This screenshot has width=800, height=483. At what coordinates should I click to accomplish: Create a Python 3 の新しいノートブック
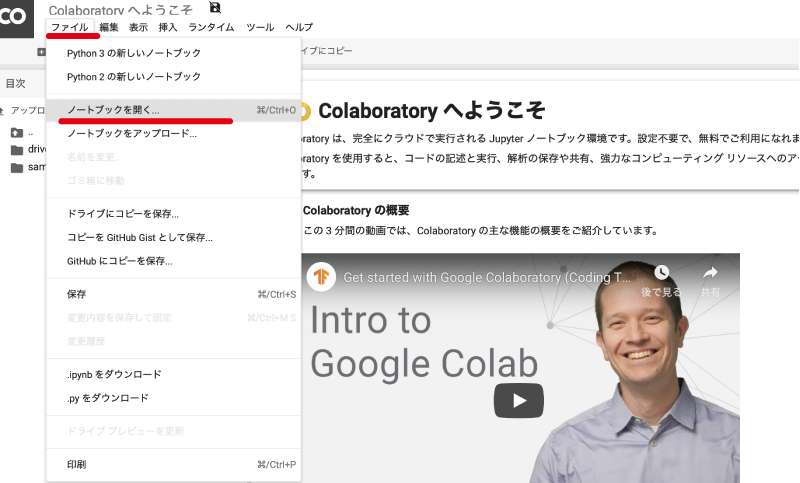pos(173,53)
